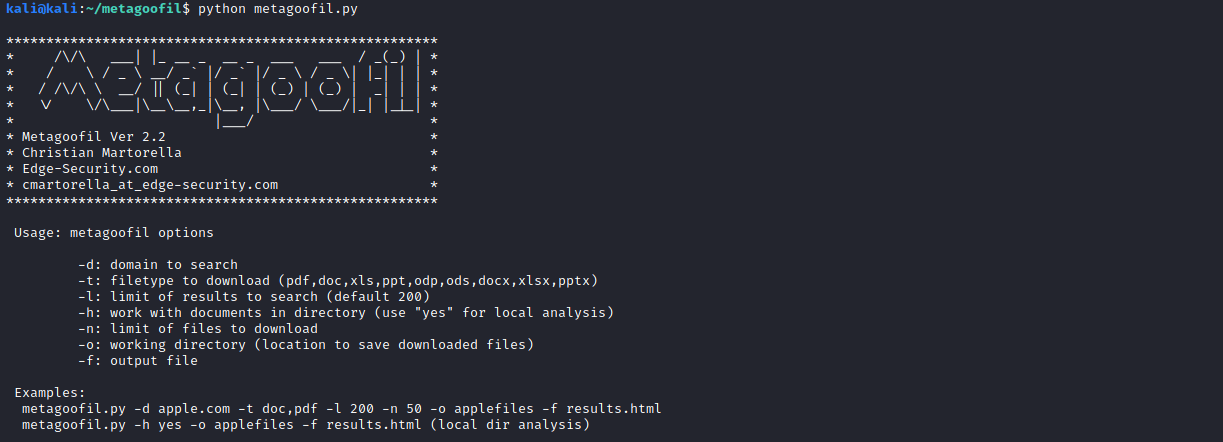The height and width of the screenshot is (442, 1223).
Task: Click the "Usage: metagoofil options" line
Action: [x=113, y=233]
